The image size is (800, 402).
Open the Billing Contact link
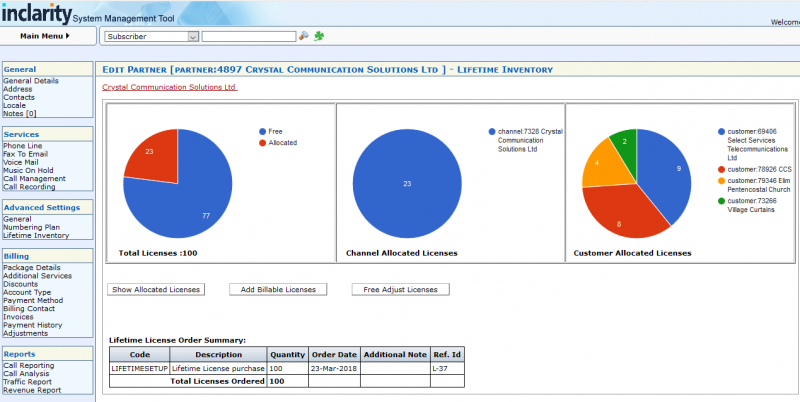[x=29, y=309]
